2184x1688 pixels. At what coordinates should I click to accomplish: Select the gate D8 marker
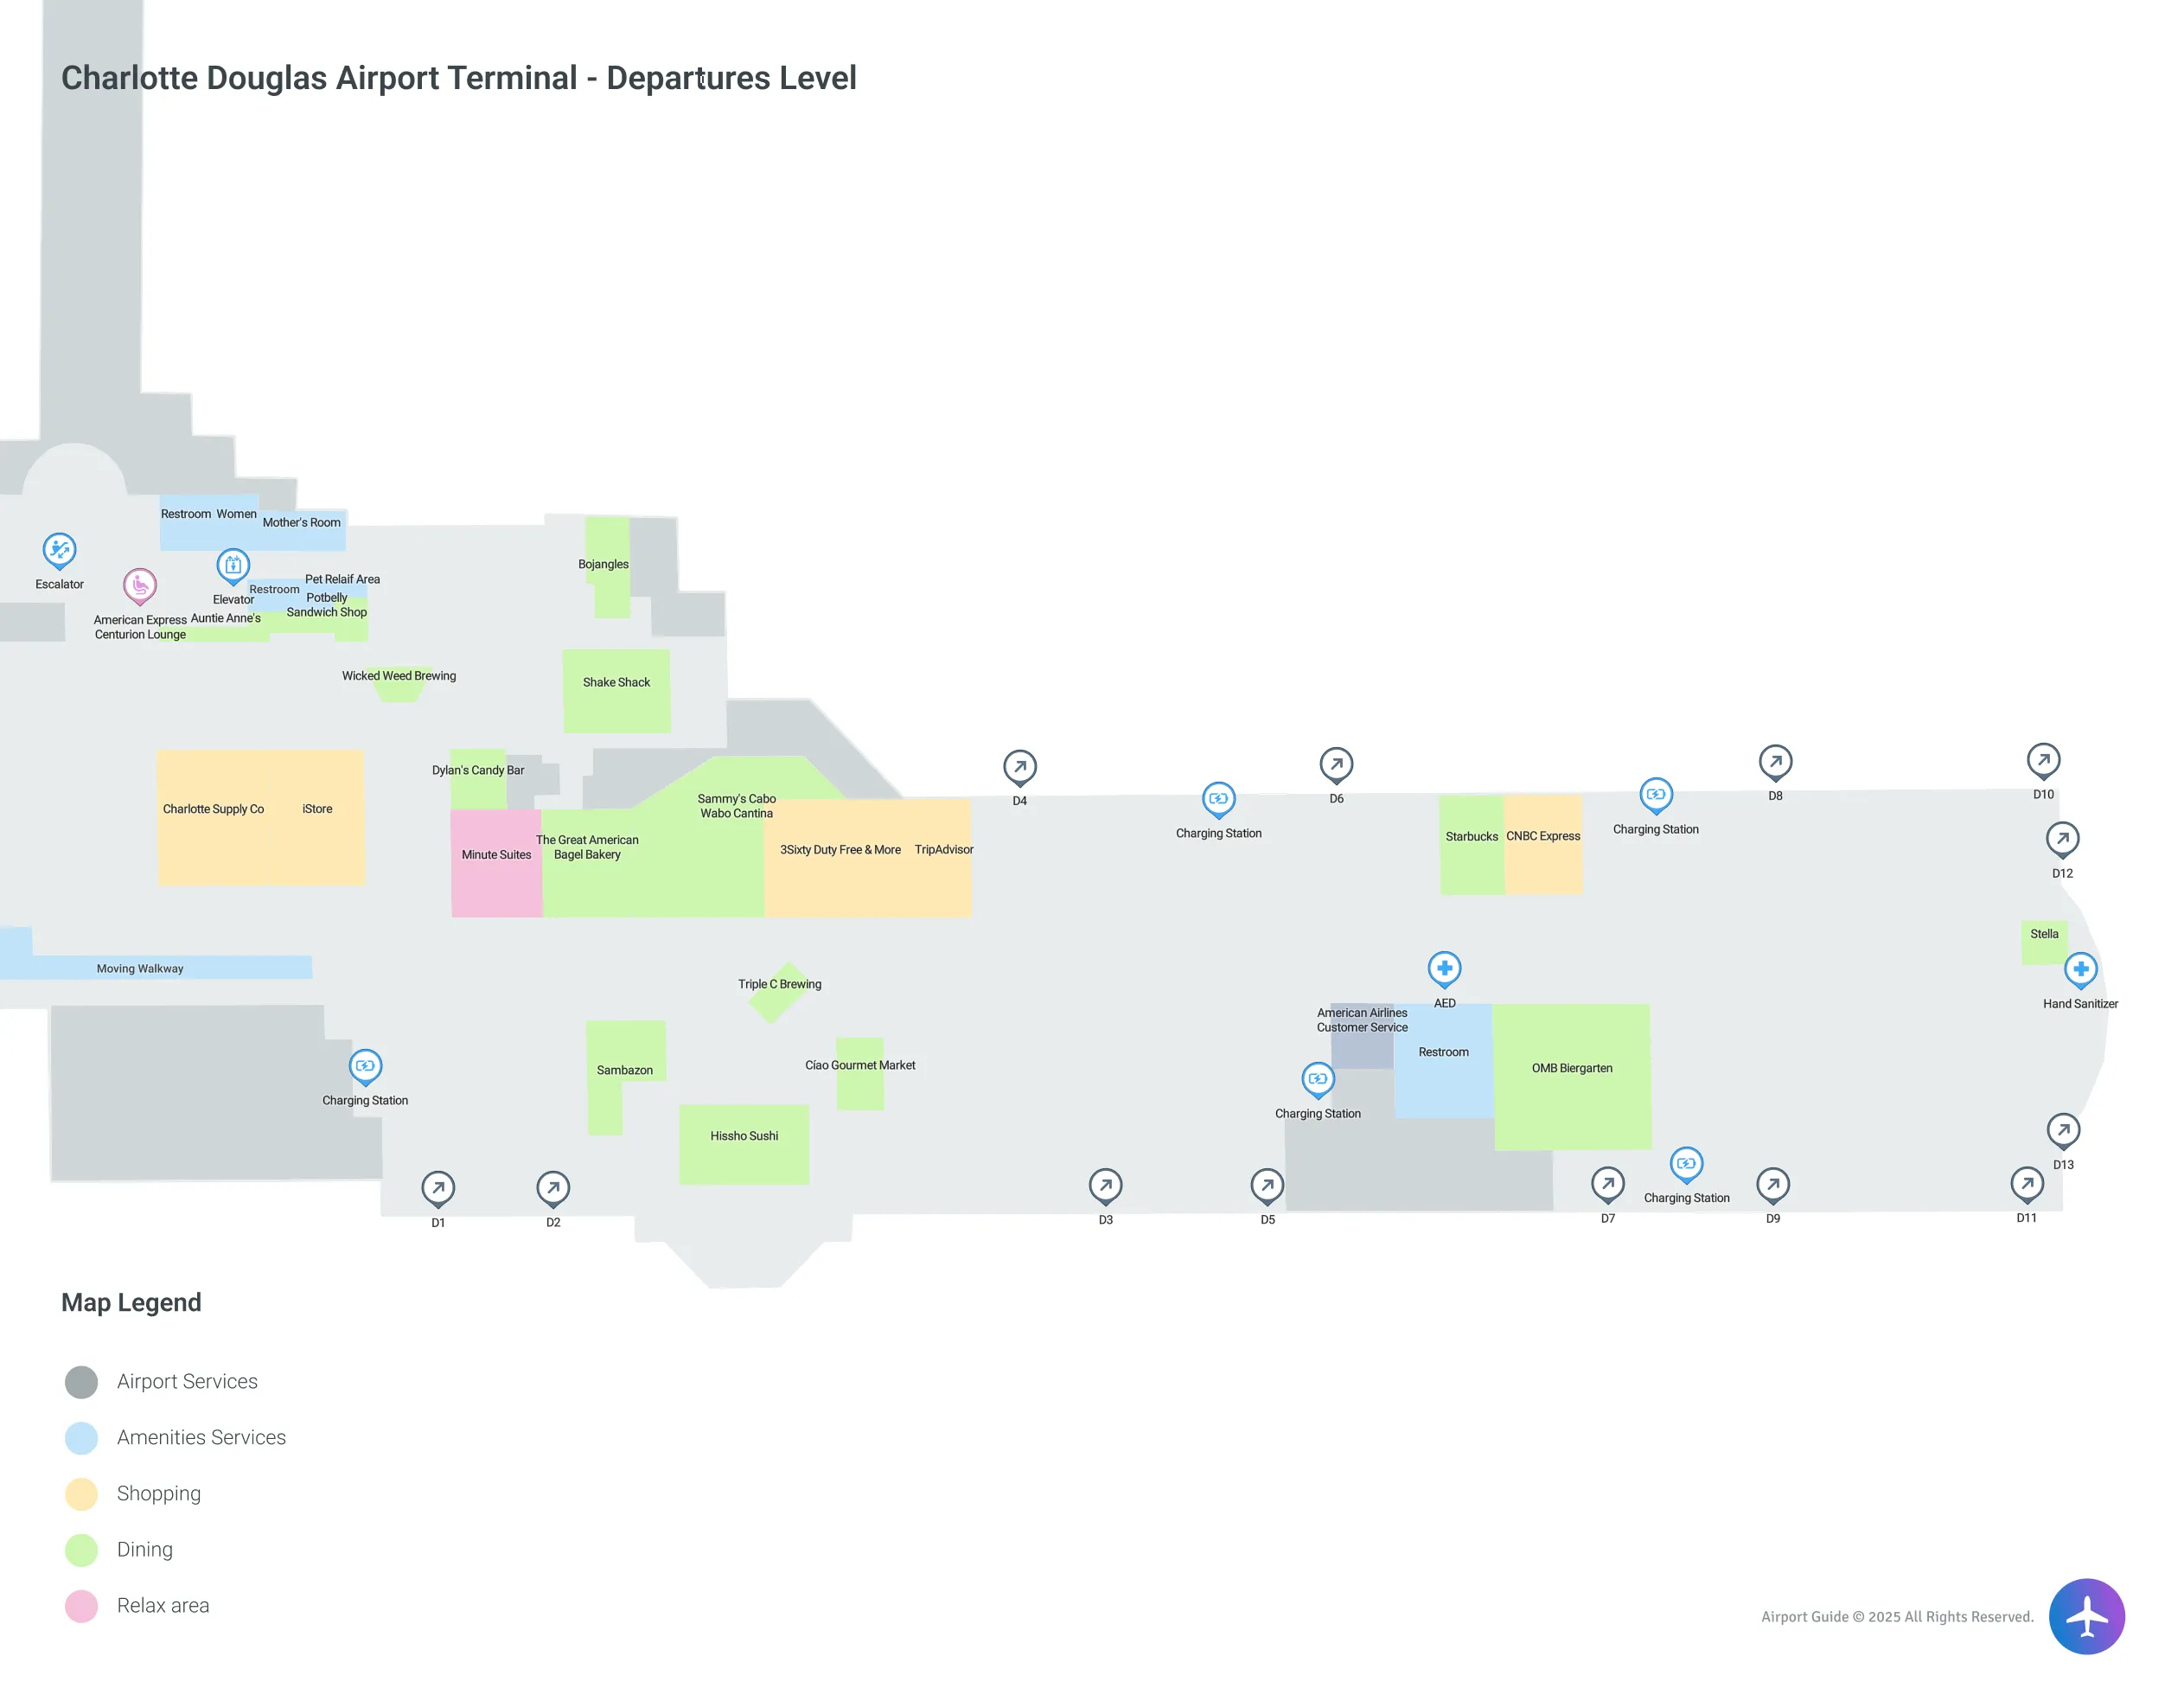pos(1775,763)
